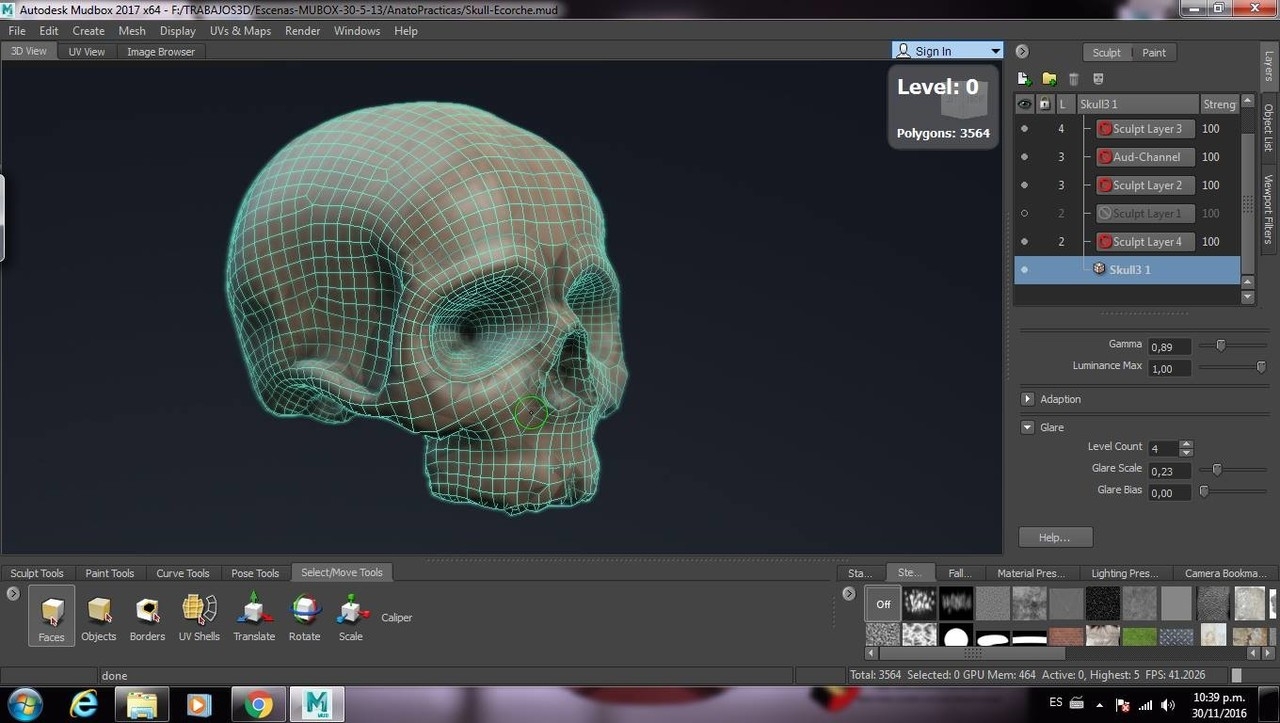
Task: Toggle visibility of Sculpt Layer 3
Action: click(1024, 129)
